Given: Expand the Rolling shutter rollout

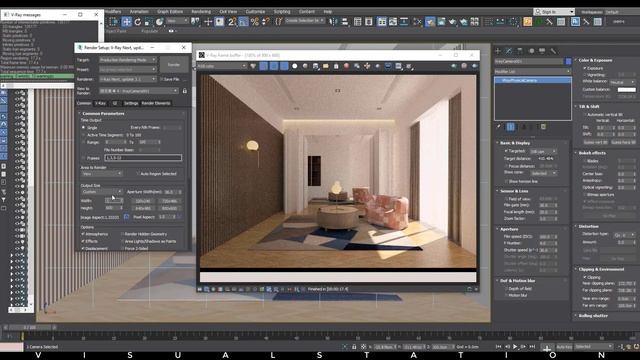Looking at the screenshot, I should (x=593, y=316).
